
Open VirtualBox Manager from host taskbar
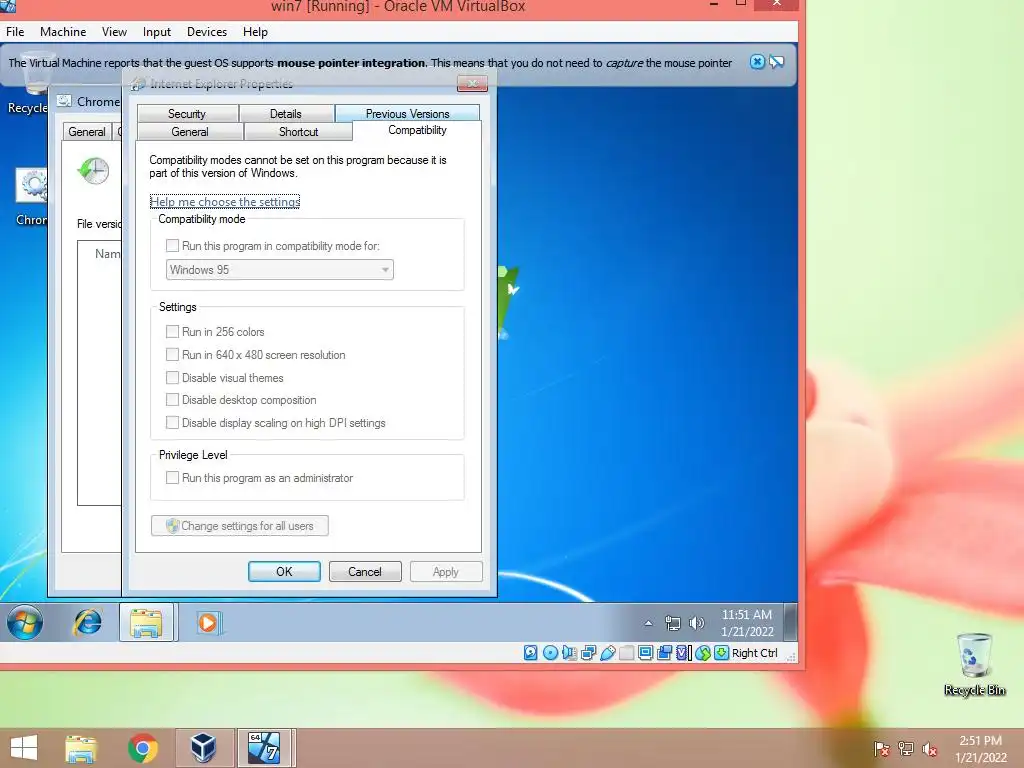(202, 748)
